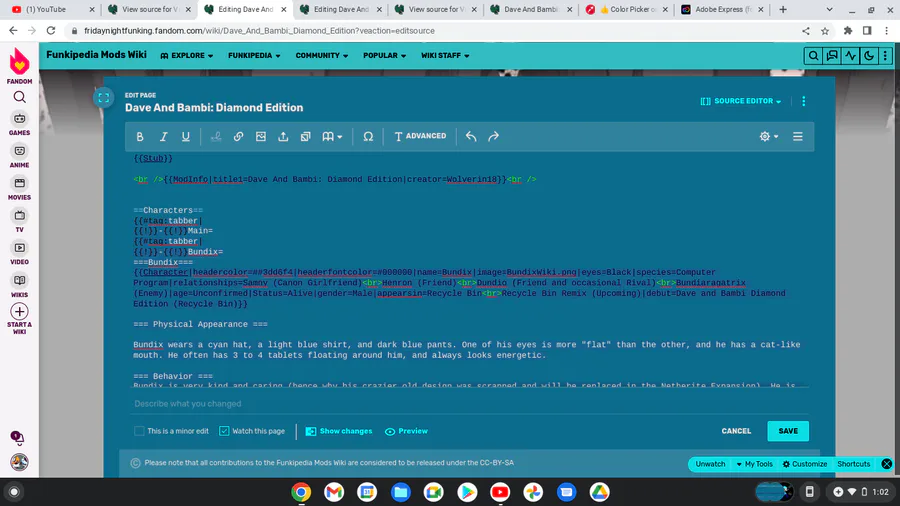The width and height of the screenshot is (900, 506).
Task: Insert a link with the chain icon
Action: [238, 137]
